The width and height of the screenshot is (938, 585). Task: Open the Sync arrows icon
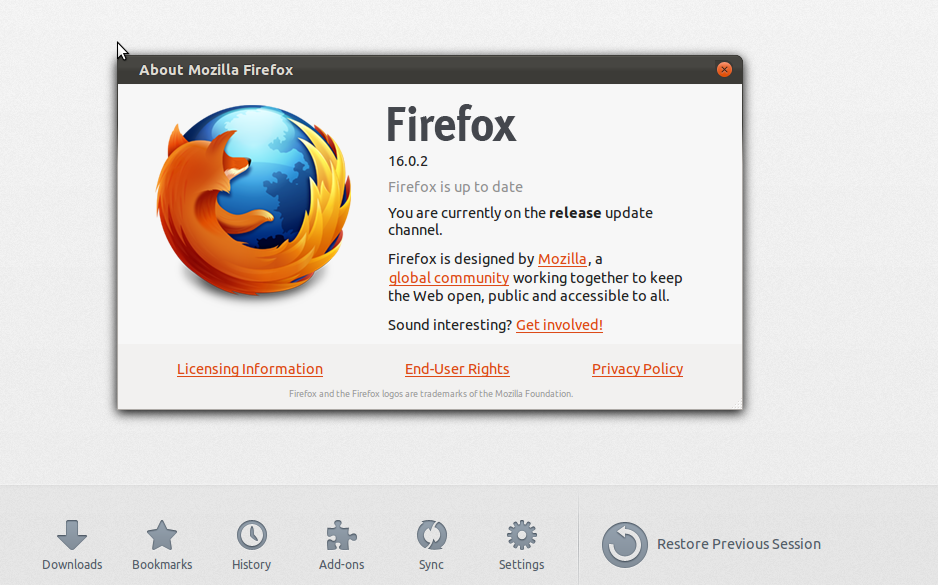(x=431, y=535)
